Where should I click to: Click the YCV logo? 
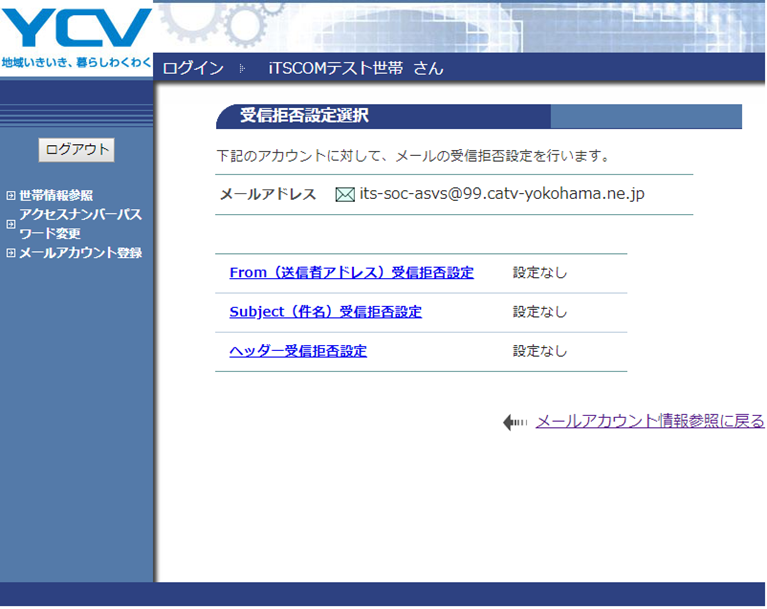click(x=76, y=28)
